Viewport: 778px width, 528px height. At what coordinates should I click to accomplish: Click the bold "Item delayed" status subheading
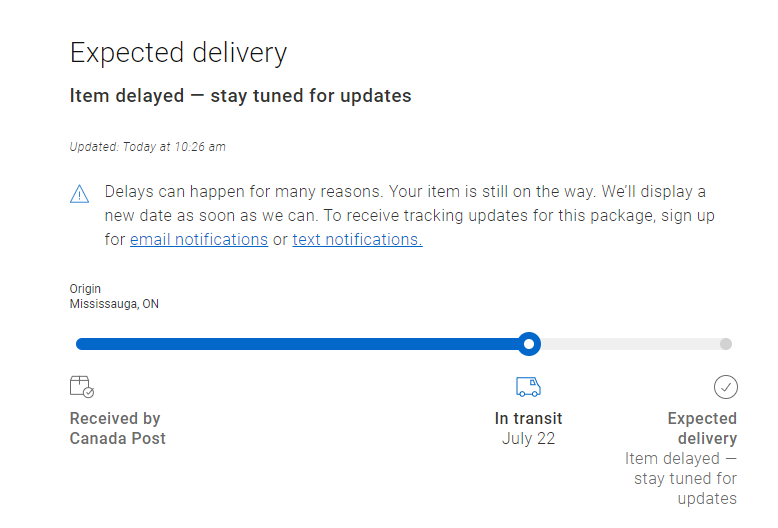240,96
